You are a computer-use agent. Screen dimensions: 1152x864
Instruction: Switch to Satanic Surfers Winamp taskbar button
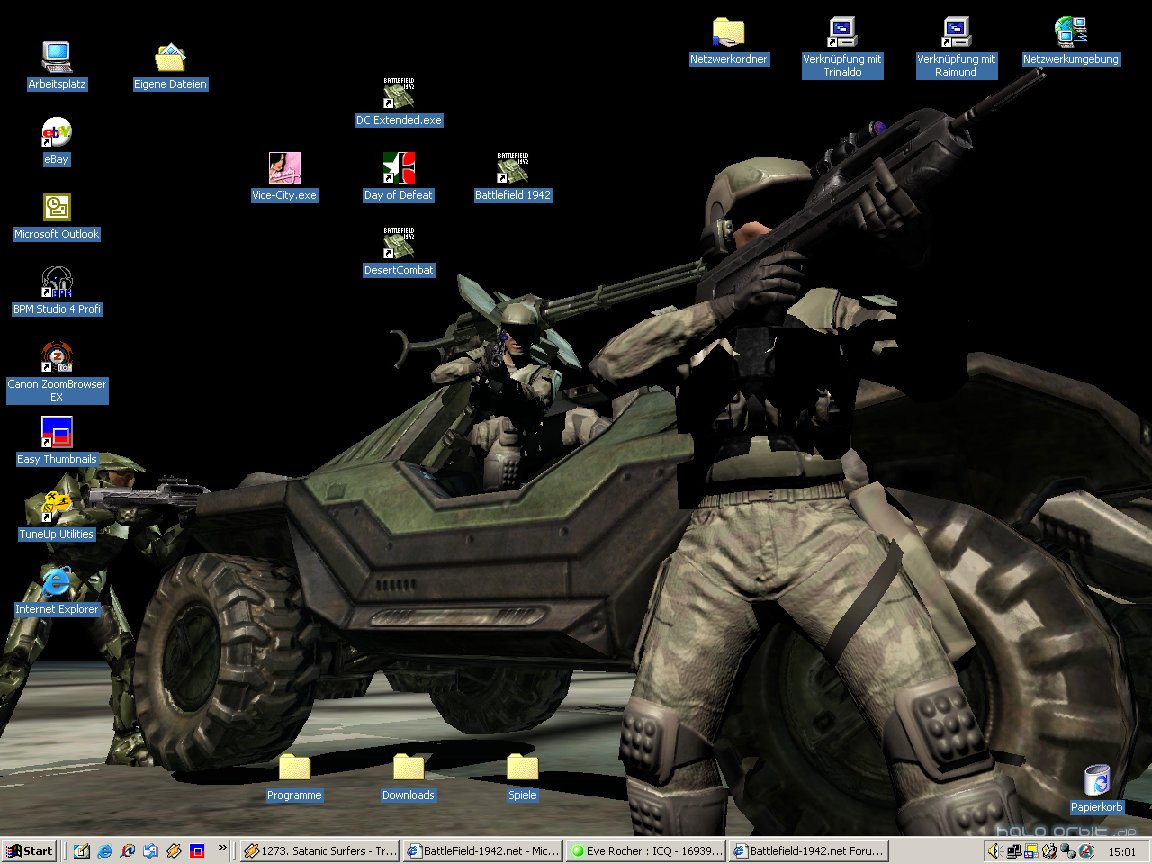pyautogui.click(x=320, y=851)
